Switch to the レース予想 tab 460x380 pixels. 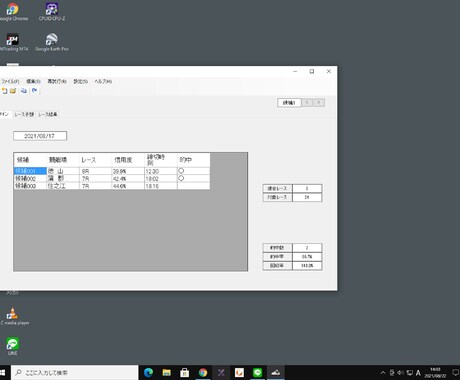click(x=24, y=114)
